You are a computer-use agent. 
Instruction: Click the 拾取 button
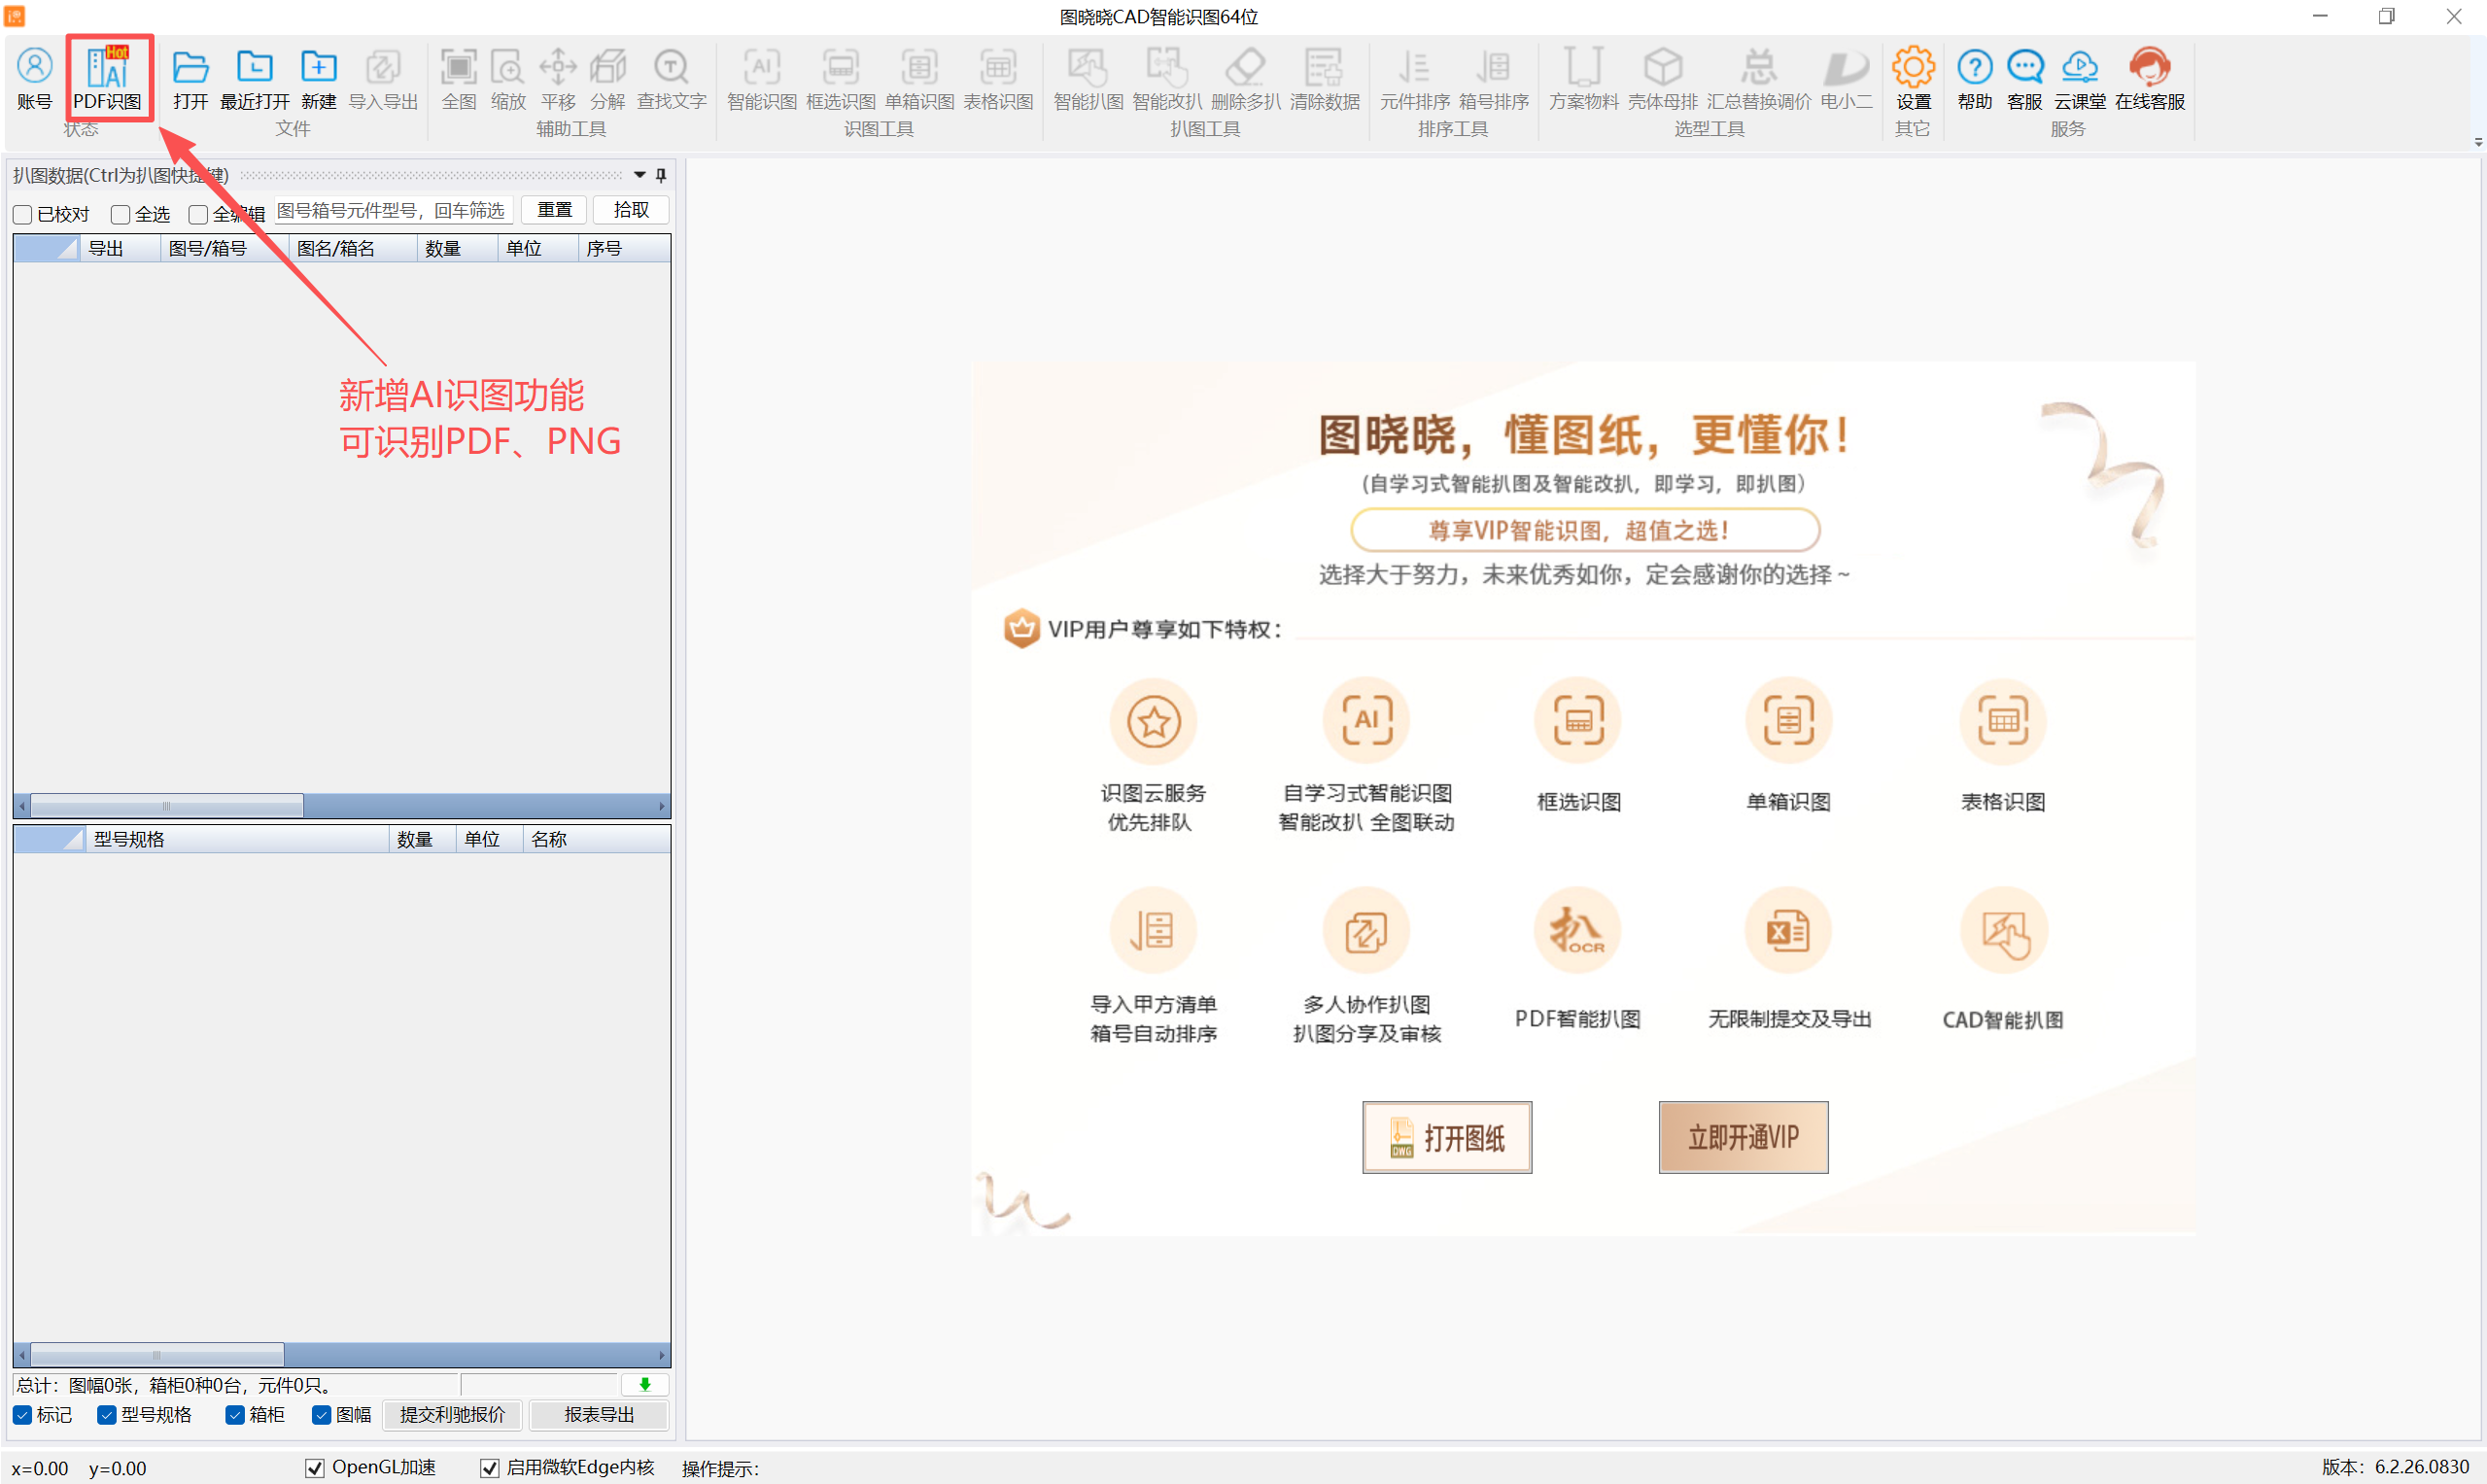pyautogui.click(x=631, y=210)
